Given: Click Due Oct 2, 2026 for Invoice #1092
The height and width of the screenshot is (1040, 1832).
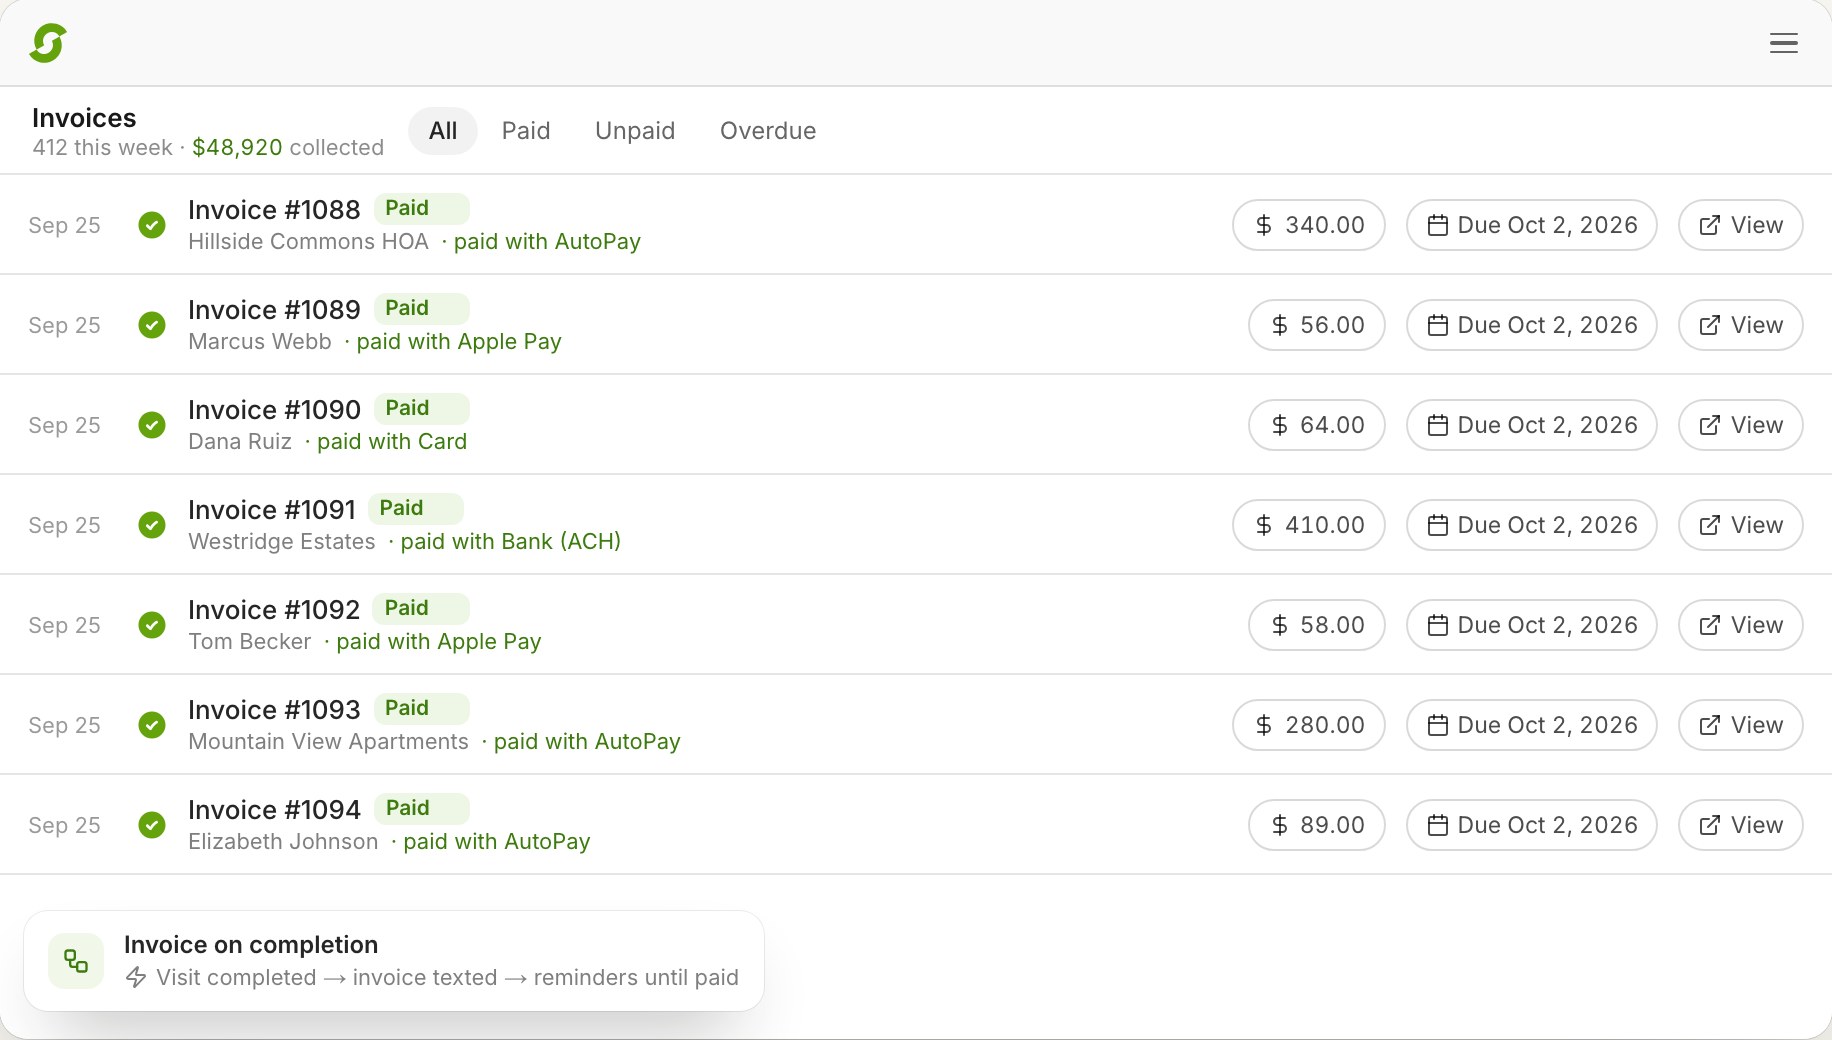Looking at the screenshot, I should tap(1531, 625).
